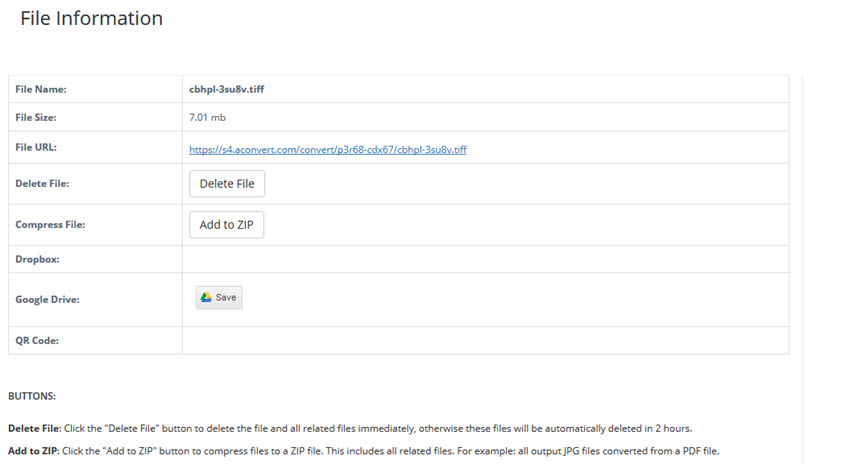The height and width of the screenshot is (464, 850).
Task: Click the empty QR Code value cell
Action: pos(485,340)
